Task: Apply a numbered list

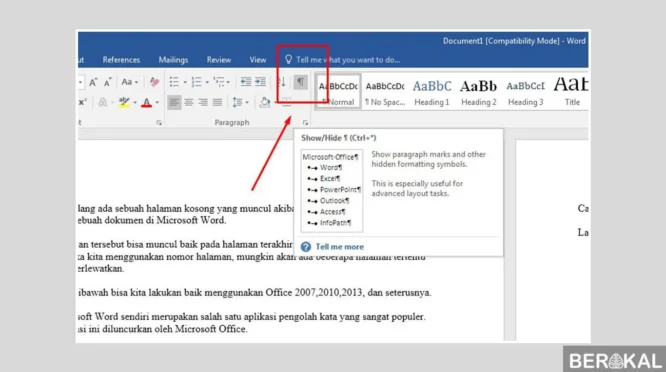Action: click(196, 82)
